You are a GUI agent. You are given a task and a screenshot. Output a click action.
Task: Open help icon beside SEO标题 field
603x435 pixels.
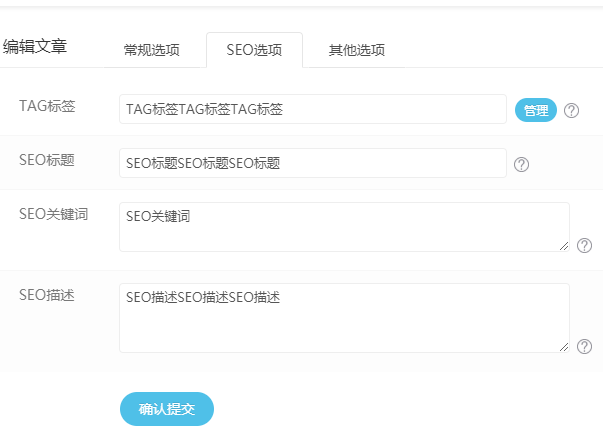click(521, 164)
